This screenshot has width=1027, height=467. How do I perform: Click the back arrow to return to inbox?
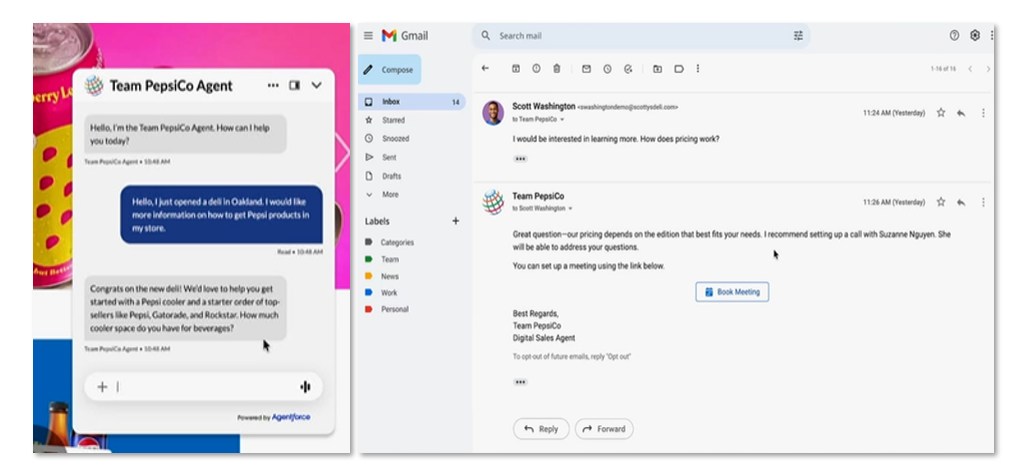pos(485,69)
